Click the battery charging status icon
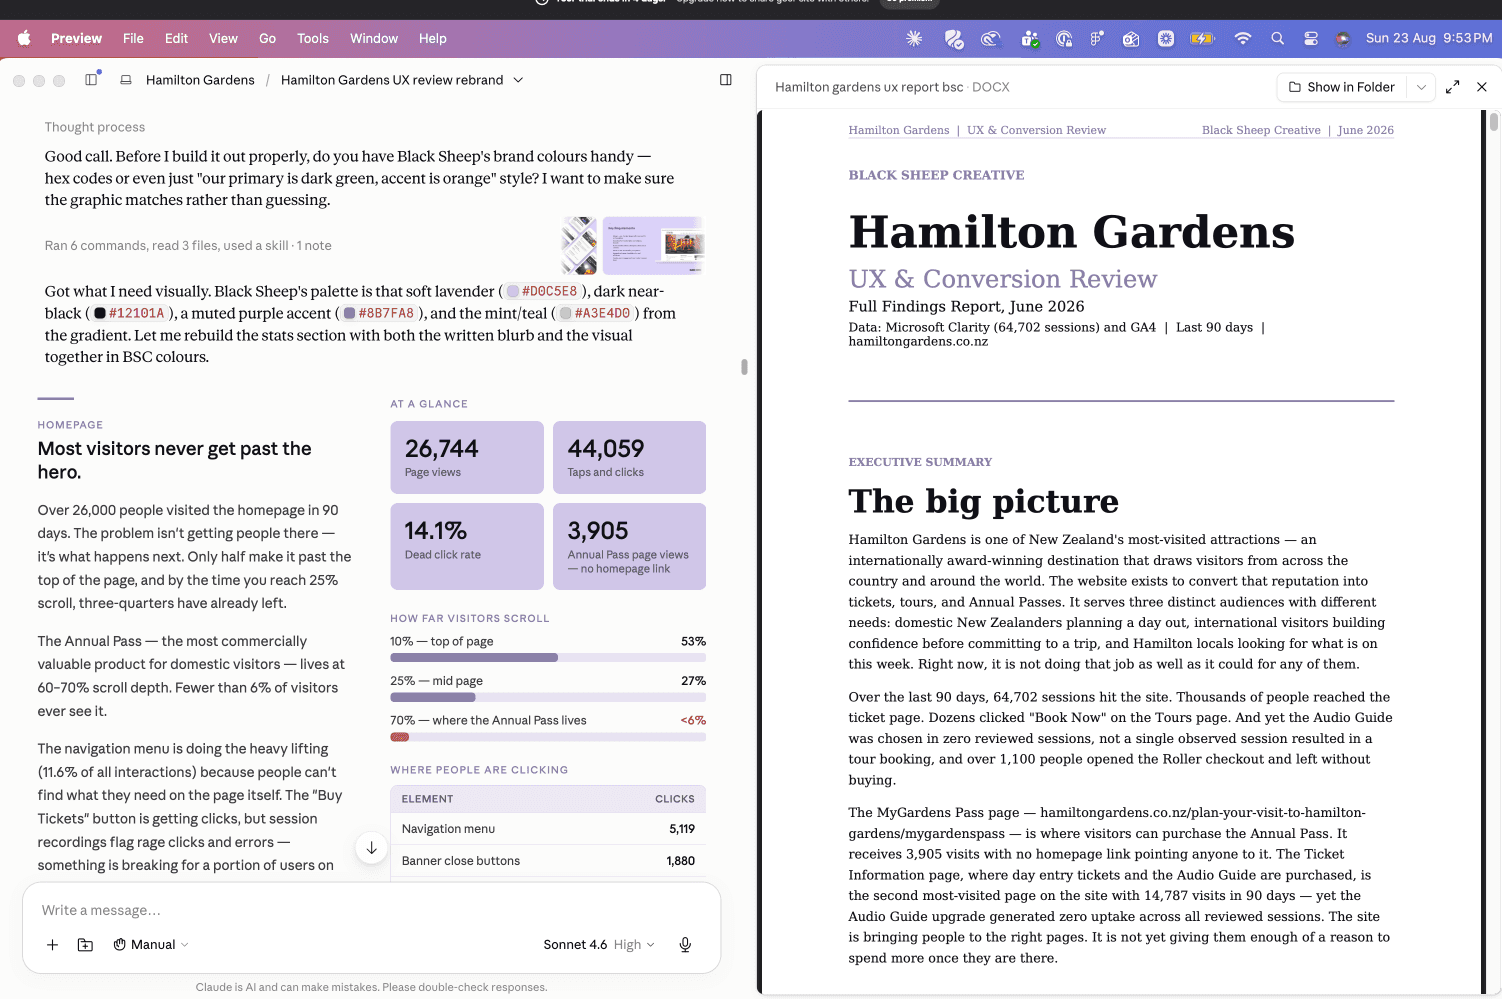 point(1202,38)
